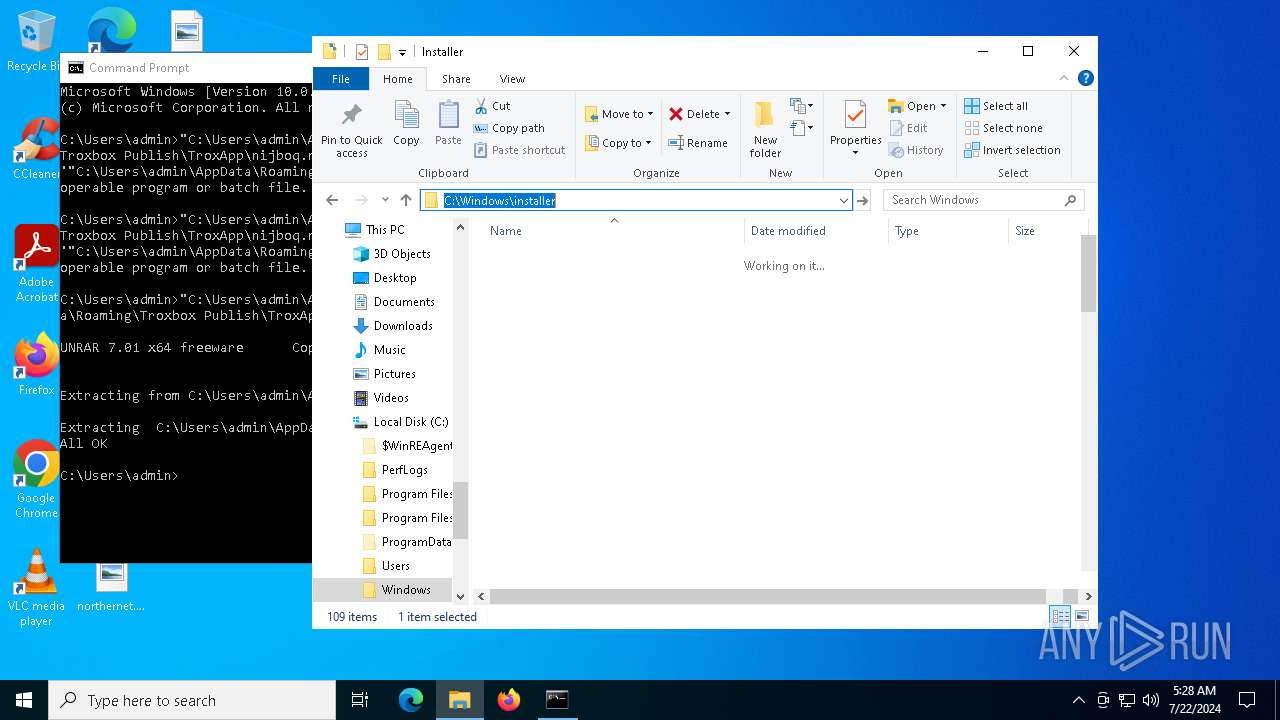
Task: Open recent locations dropdown
Action: pyautogui.click(x=385, y=201)
